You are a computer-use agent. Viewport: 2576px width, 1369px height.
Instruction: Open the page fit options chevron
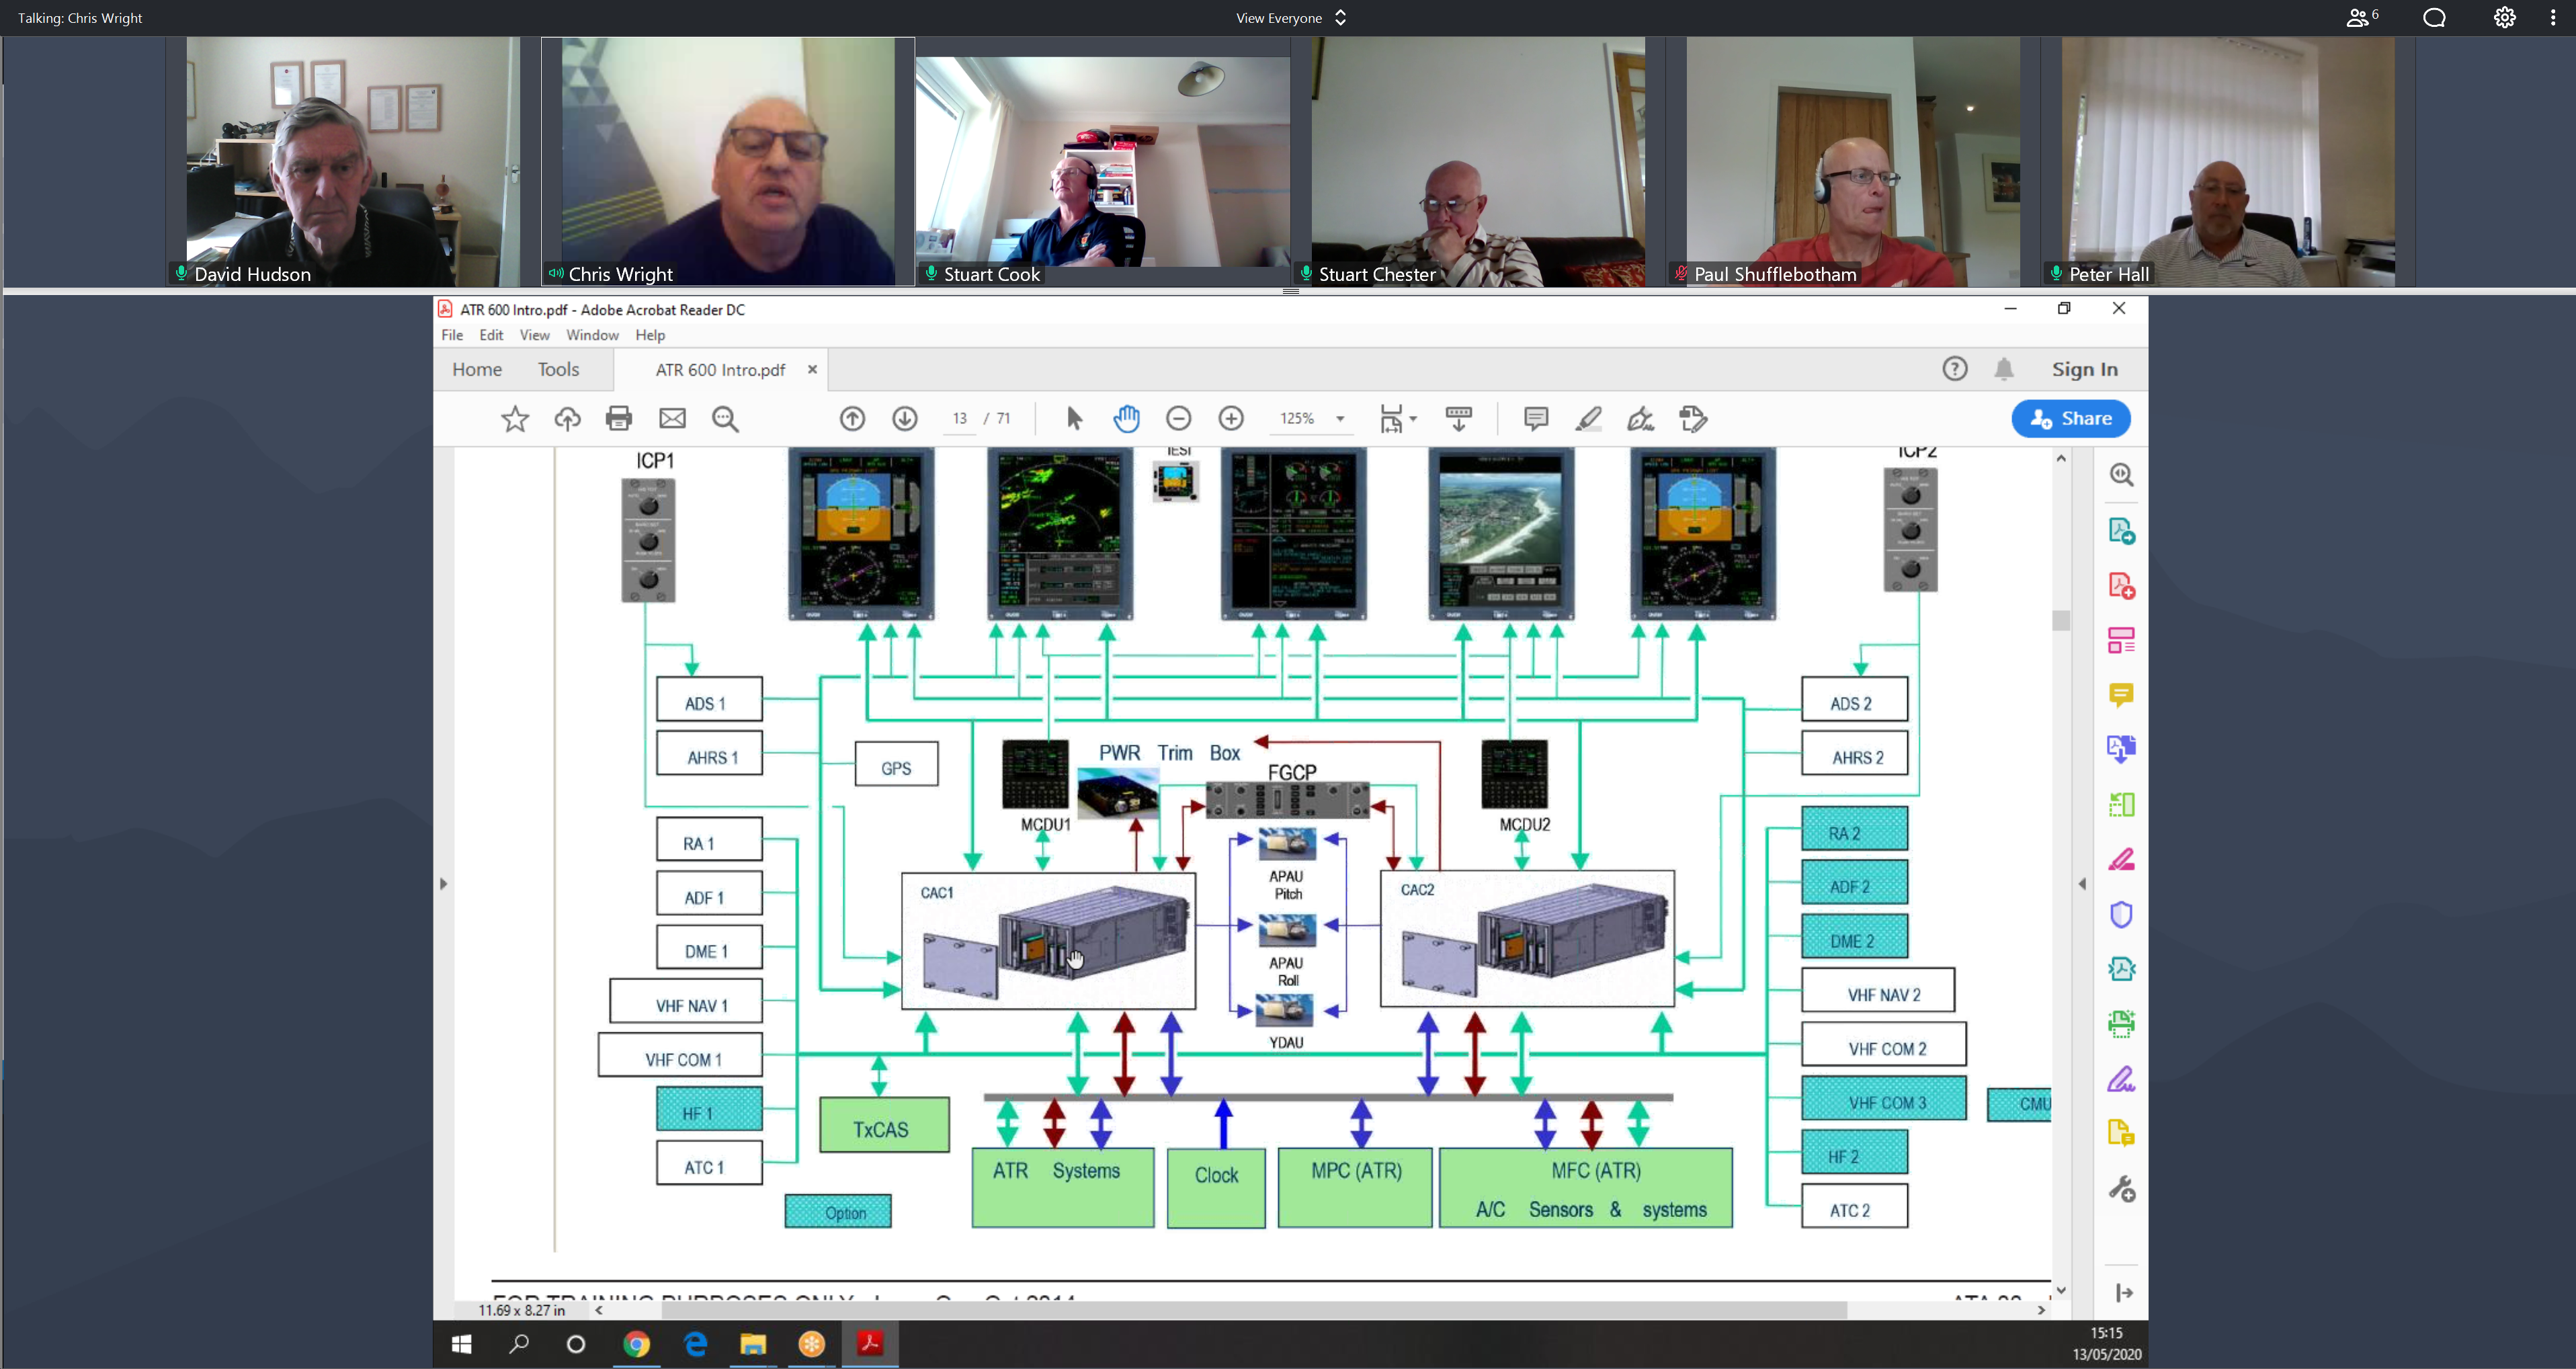(1412, 419)
